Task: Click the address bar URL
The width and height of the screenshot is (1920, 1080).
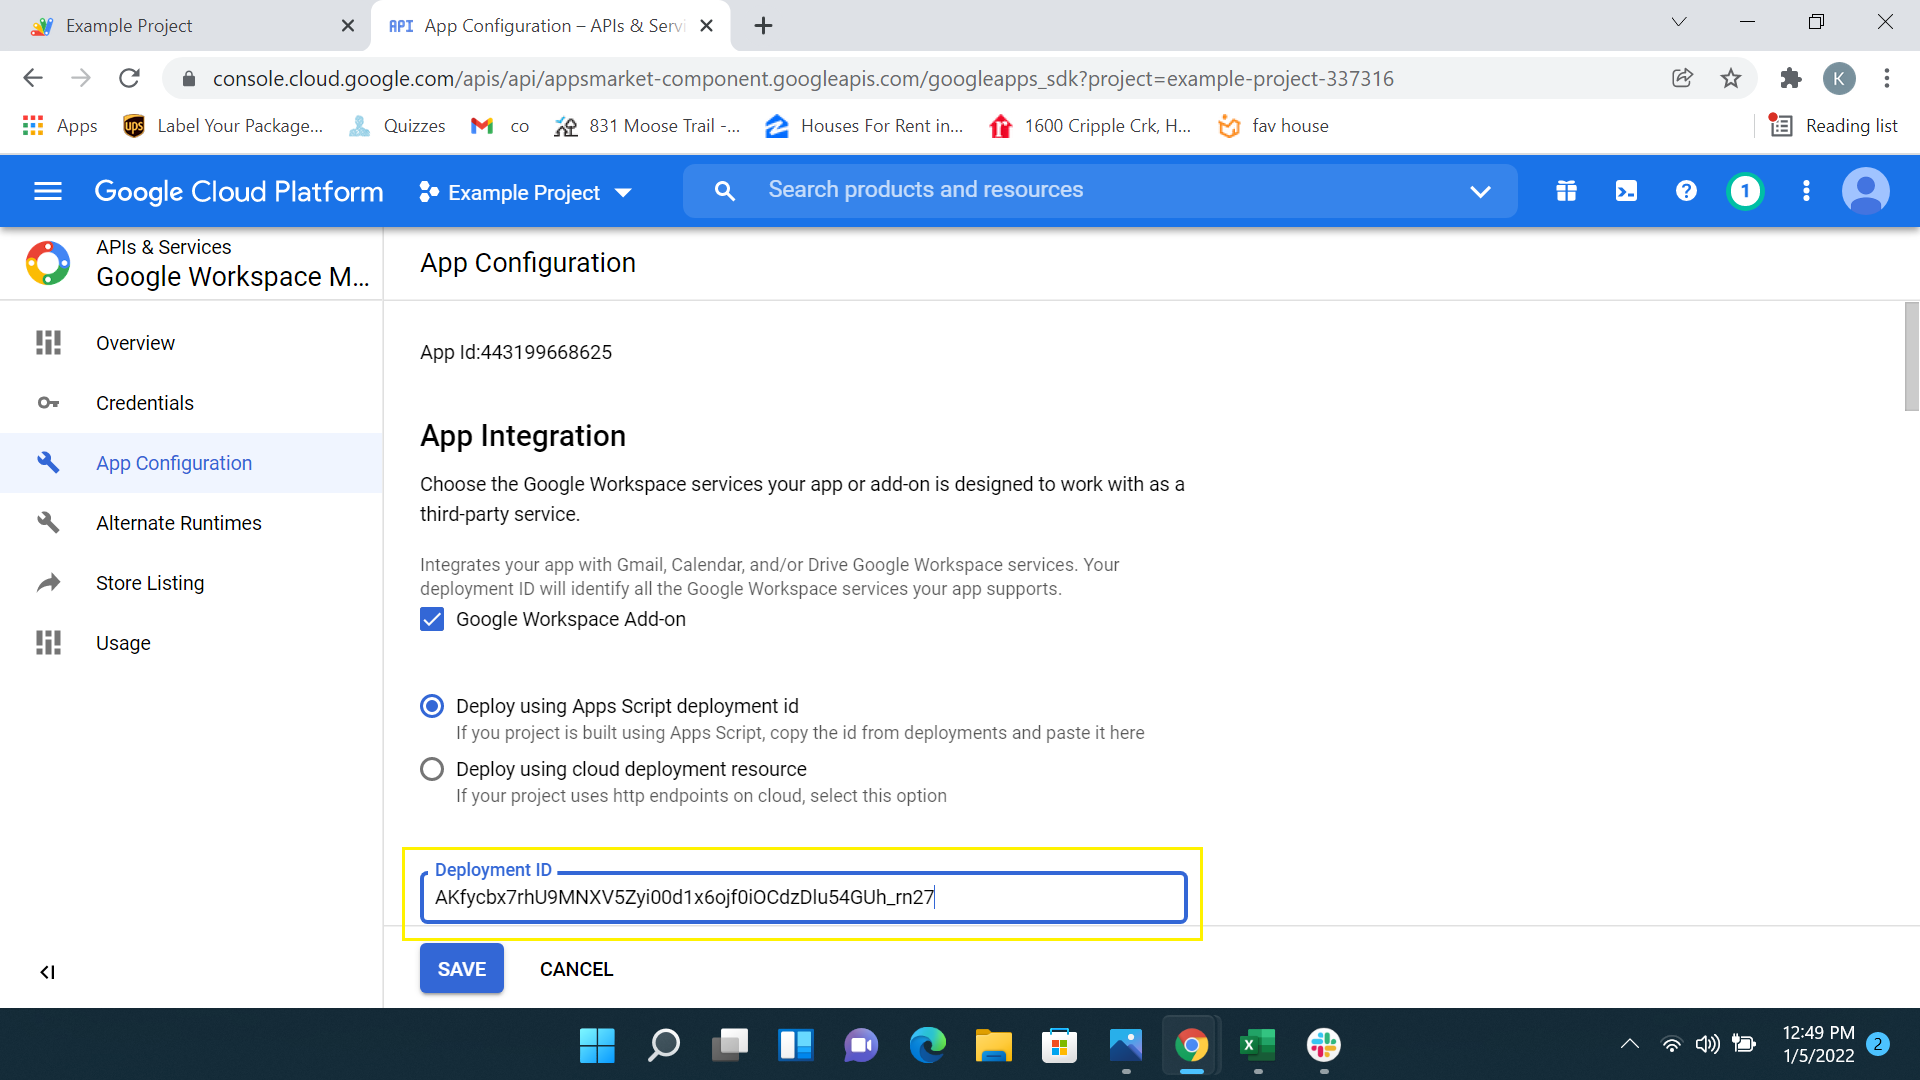Action: pos(803,78)
